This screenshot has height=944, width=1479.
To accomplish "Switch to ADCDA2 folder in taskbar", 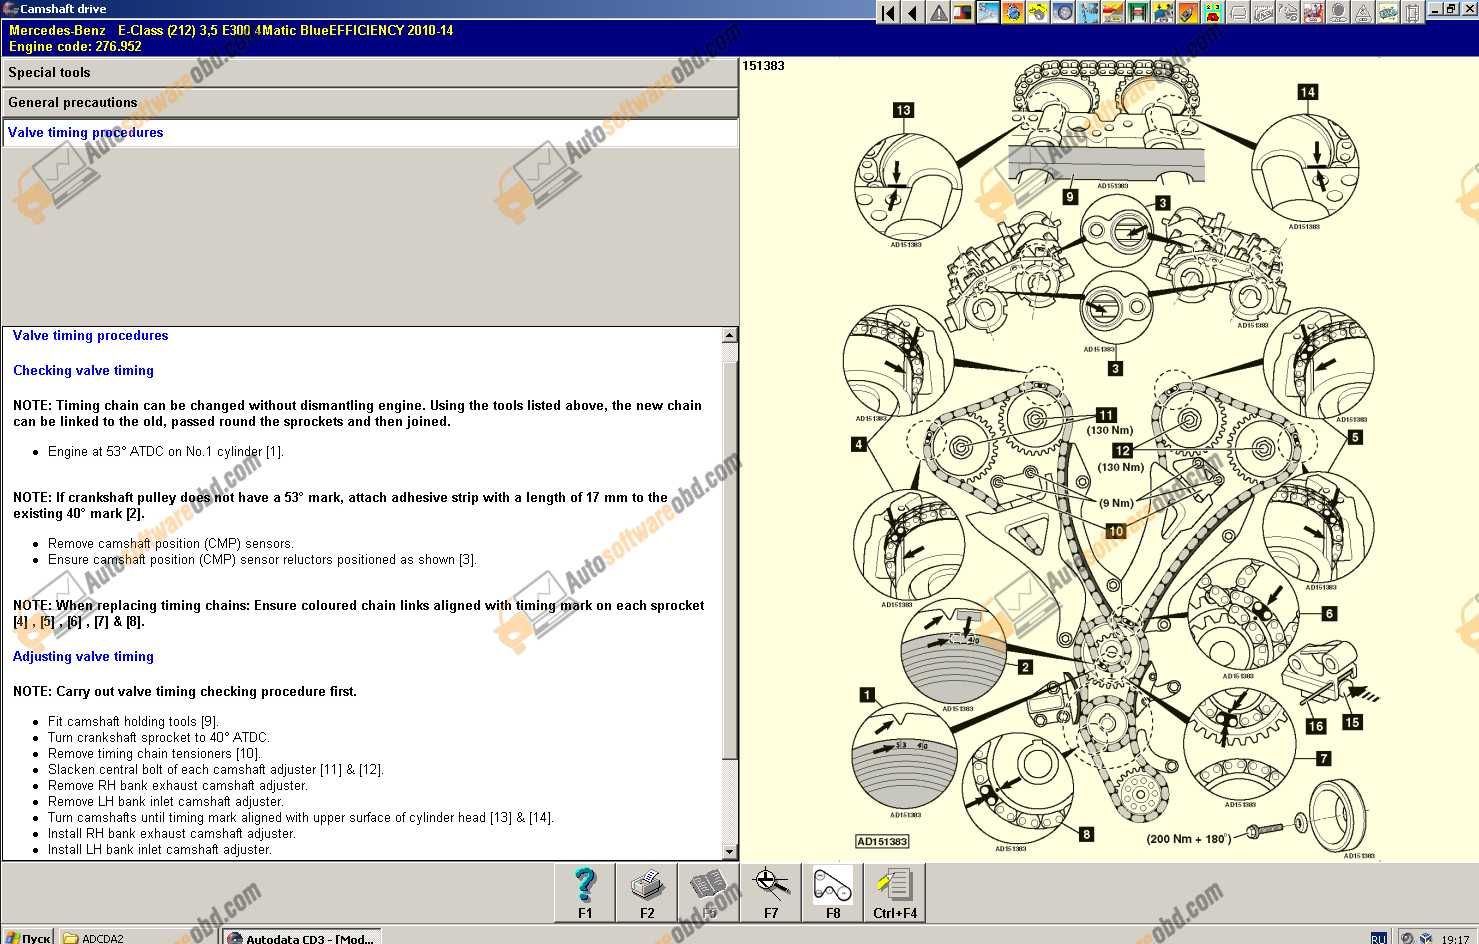I will 136,937.
